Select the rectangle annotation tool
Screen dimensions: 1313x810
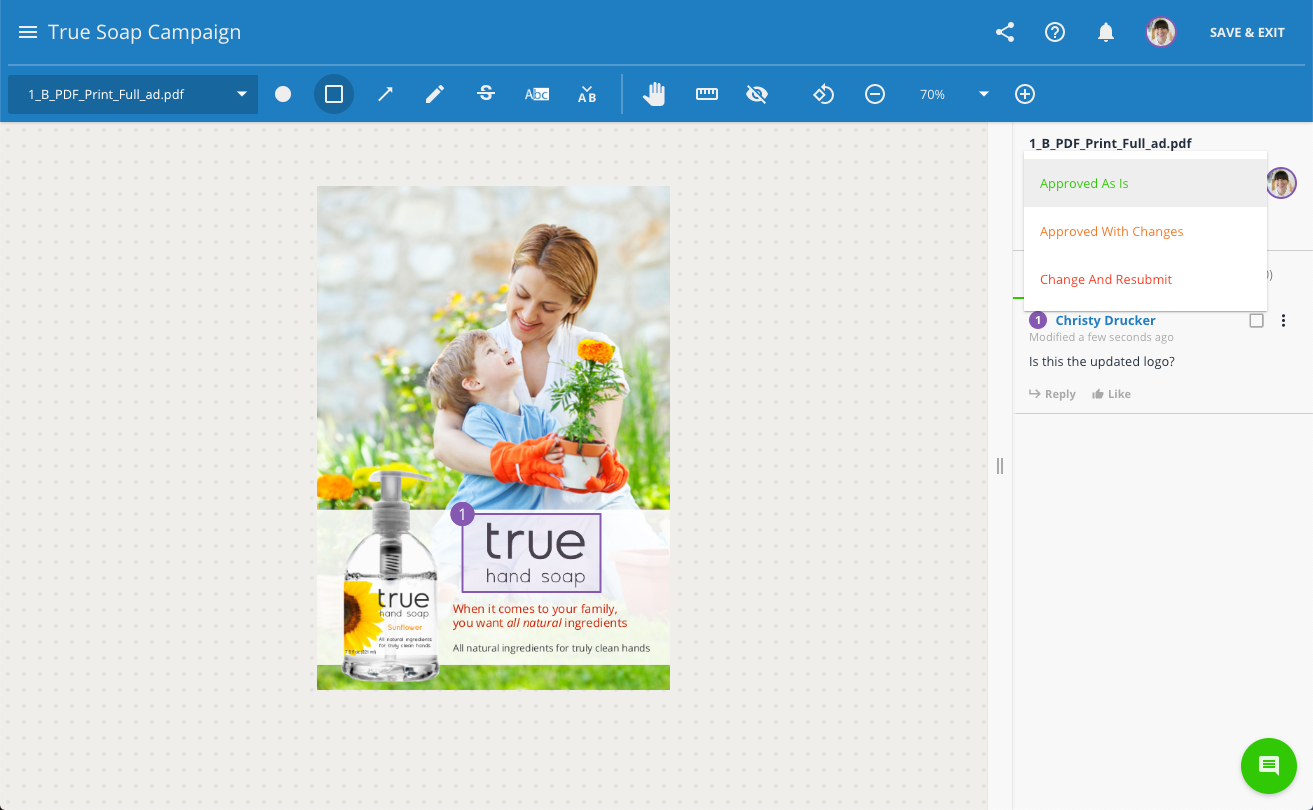[334, 94]
